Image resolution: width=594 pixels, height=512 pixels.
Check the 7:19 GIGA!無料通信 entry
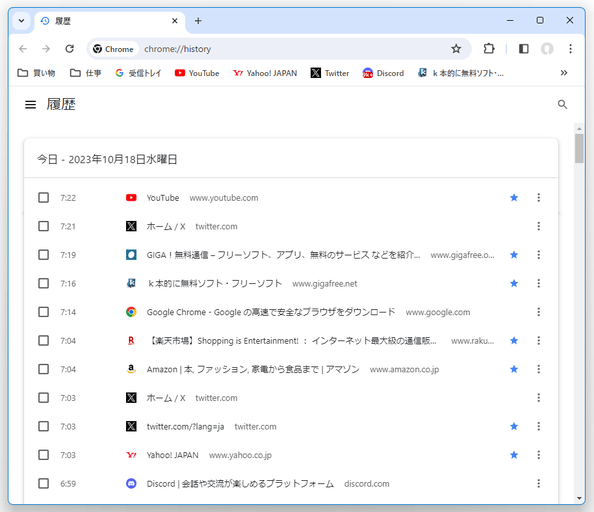[44, 255]
